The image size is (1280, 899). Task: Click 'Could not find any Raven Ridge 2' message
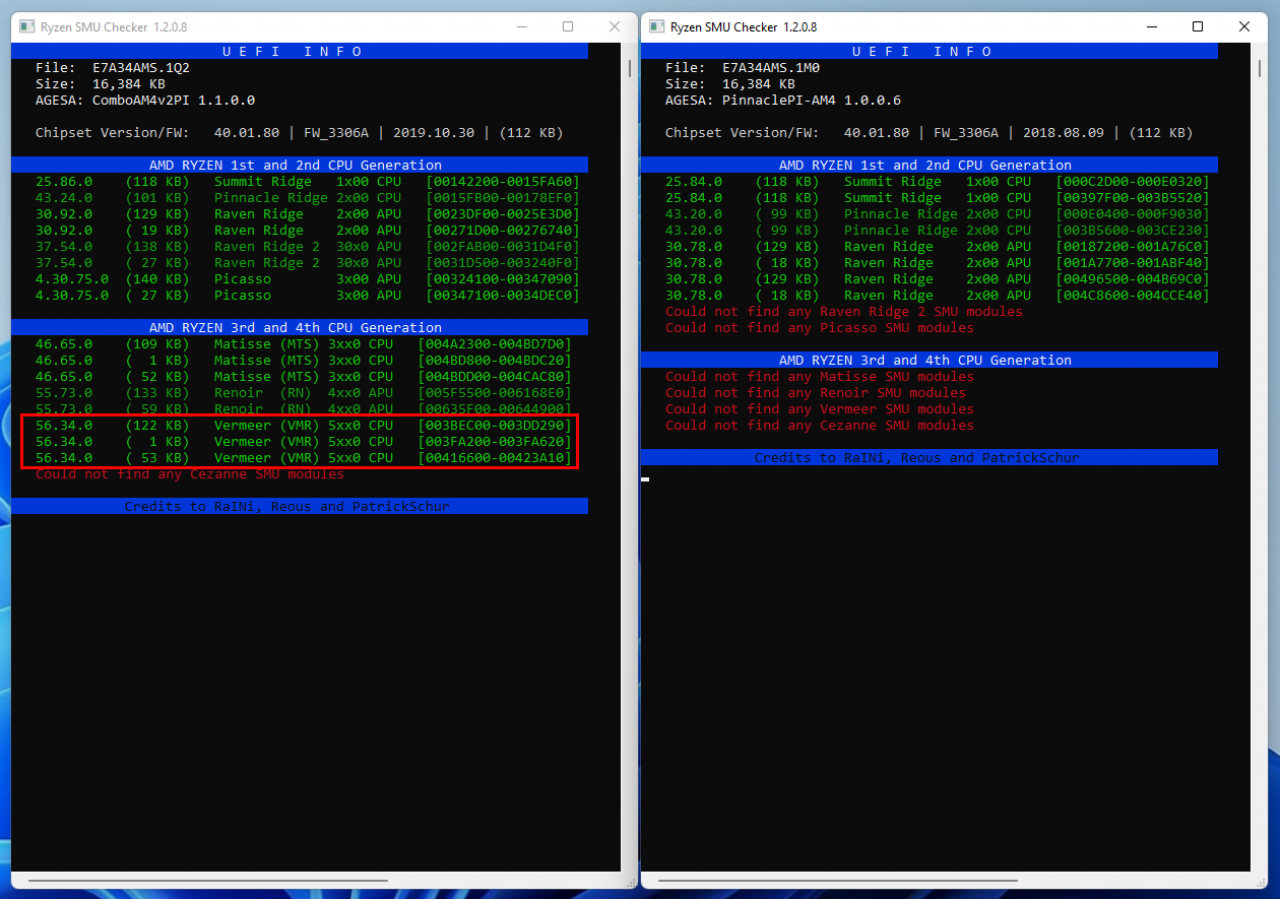pos(844,311)
